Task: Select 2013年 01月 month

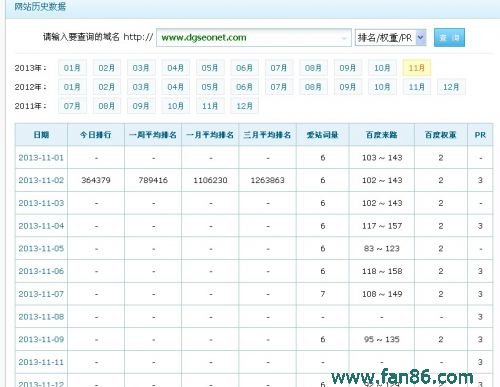Action: pyautogui.click(x=72, y=68)
